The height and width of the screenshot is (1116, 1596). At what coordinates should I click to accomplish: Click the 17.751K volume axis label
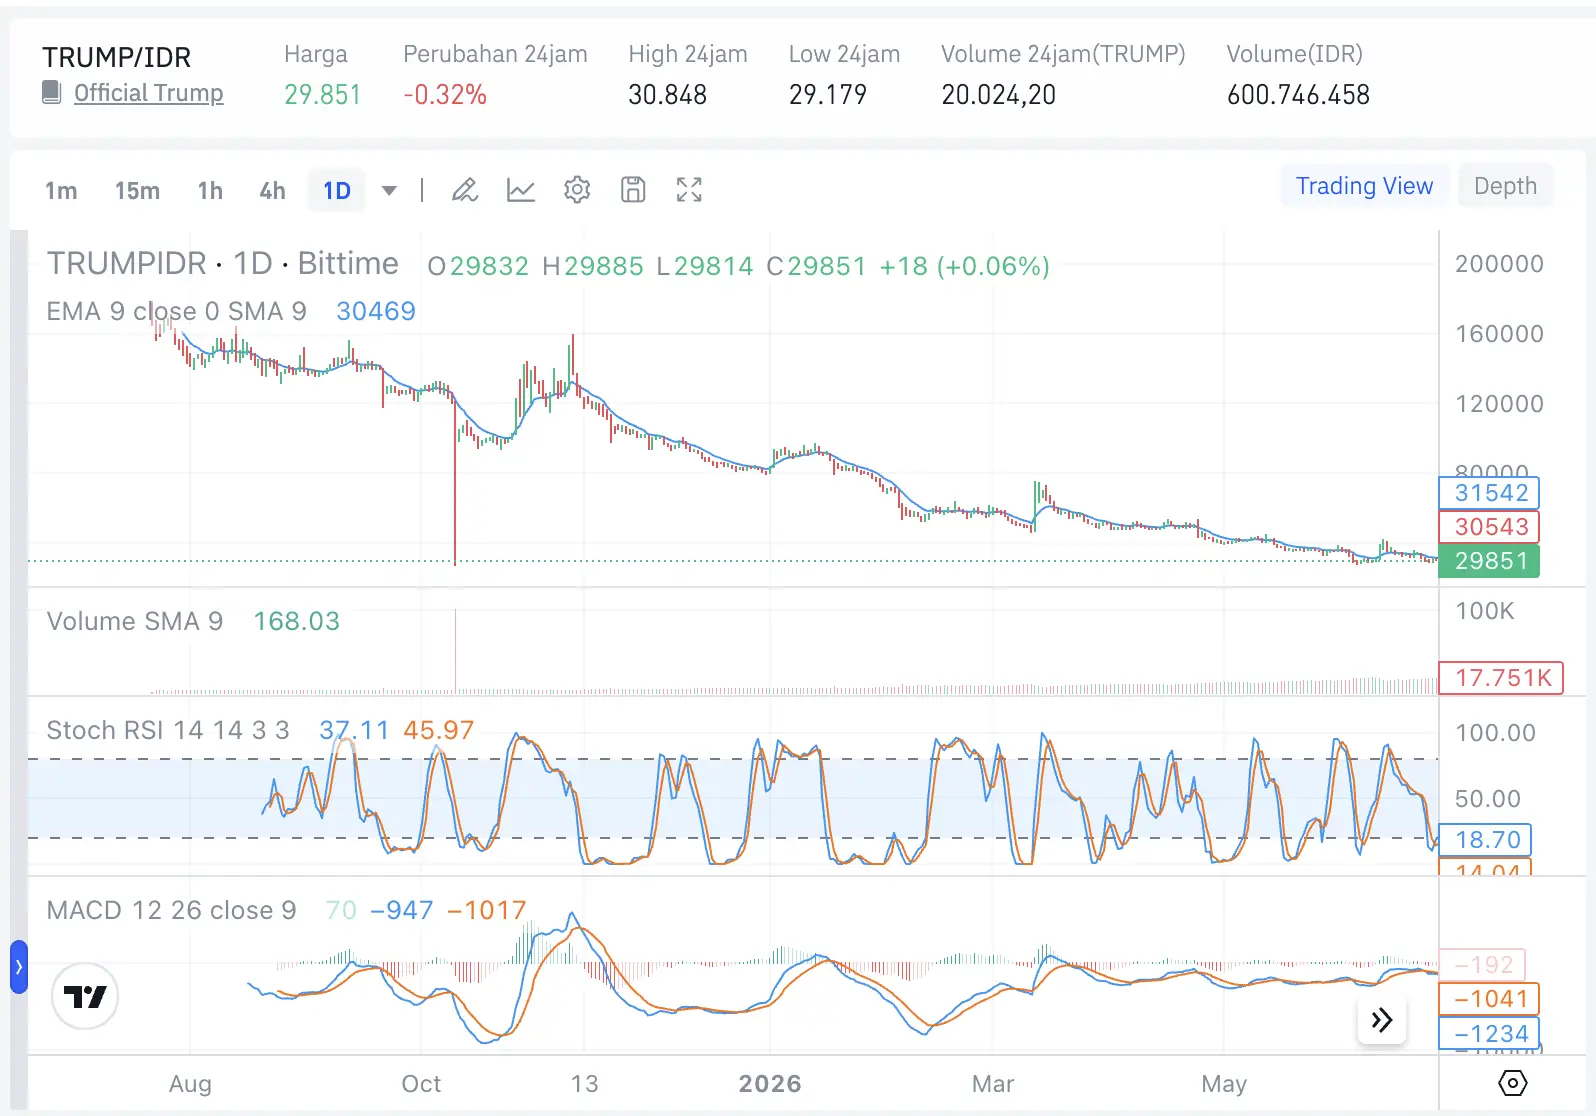(1501, 678)
